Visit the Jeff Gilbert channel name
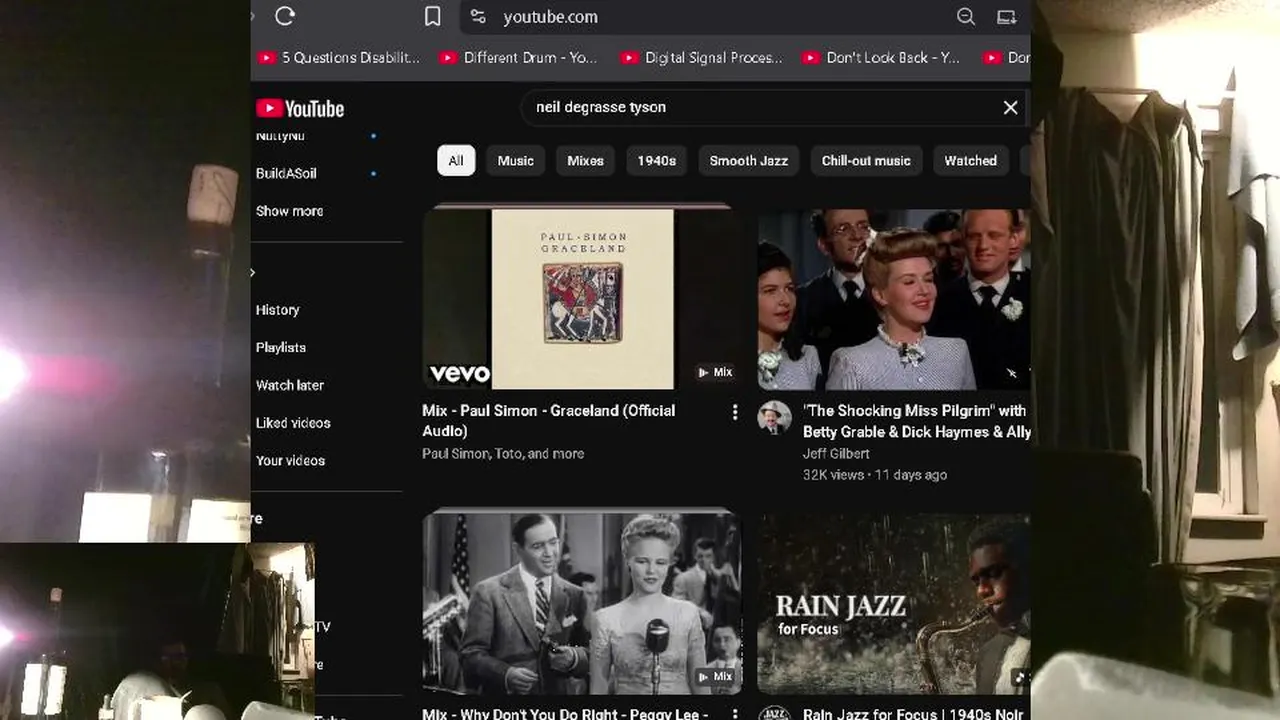Screen dimensions: 1280x720 (836, 454)
